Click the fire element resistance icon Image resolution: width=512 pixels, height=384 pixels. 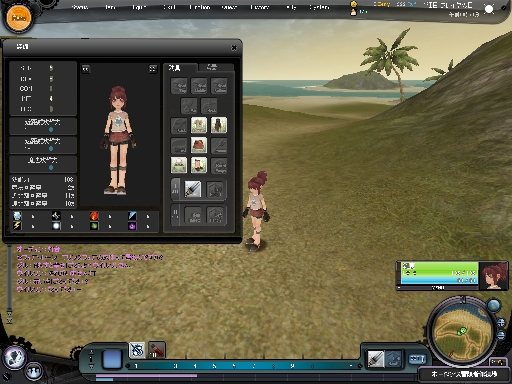tap(94, 216)
